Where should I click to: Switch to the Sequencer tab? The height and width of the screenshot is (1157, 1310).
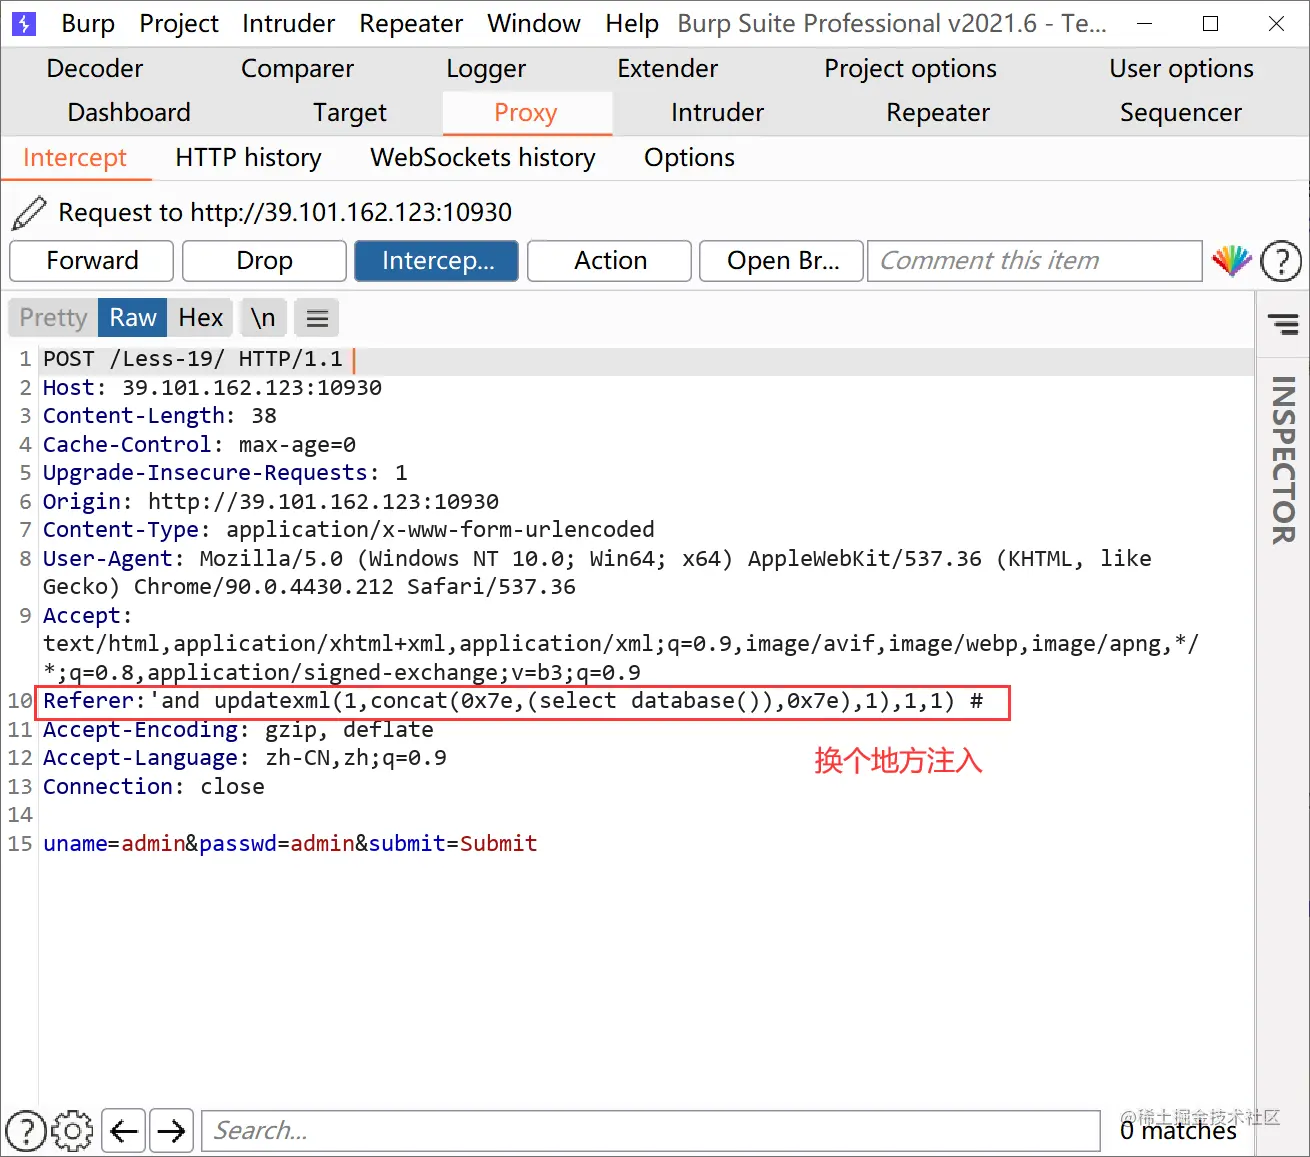pos(1181,113)
